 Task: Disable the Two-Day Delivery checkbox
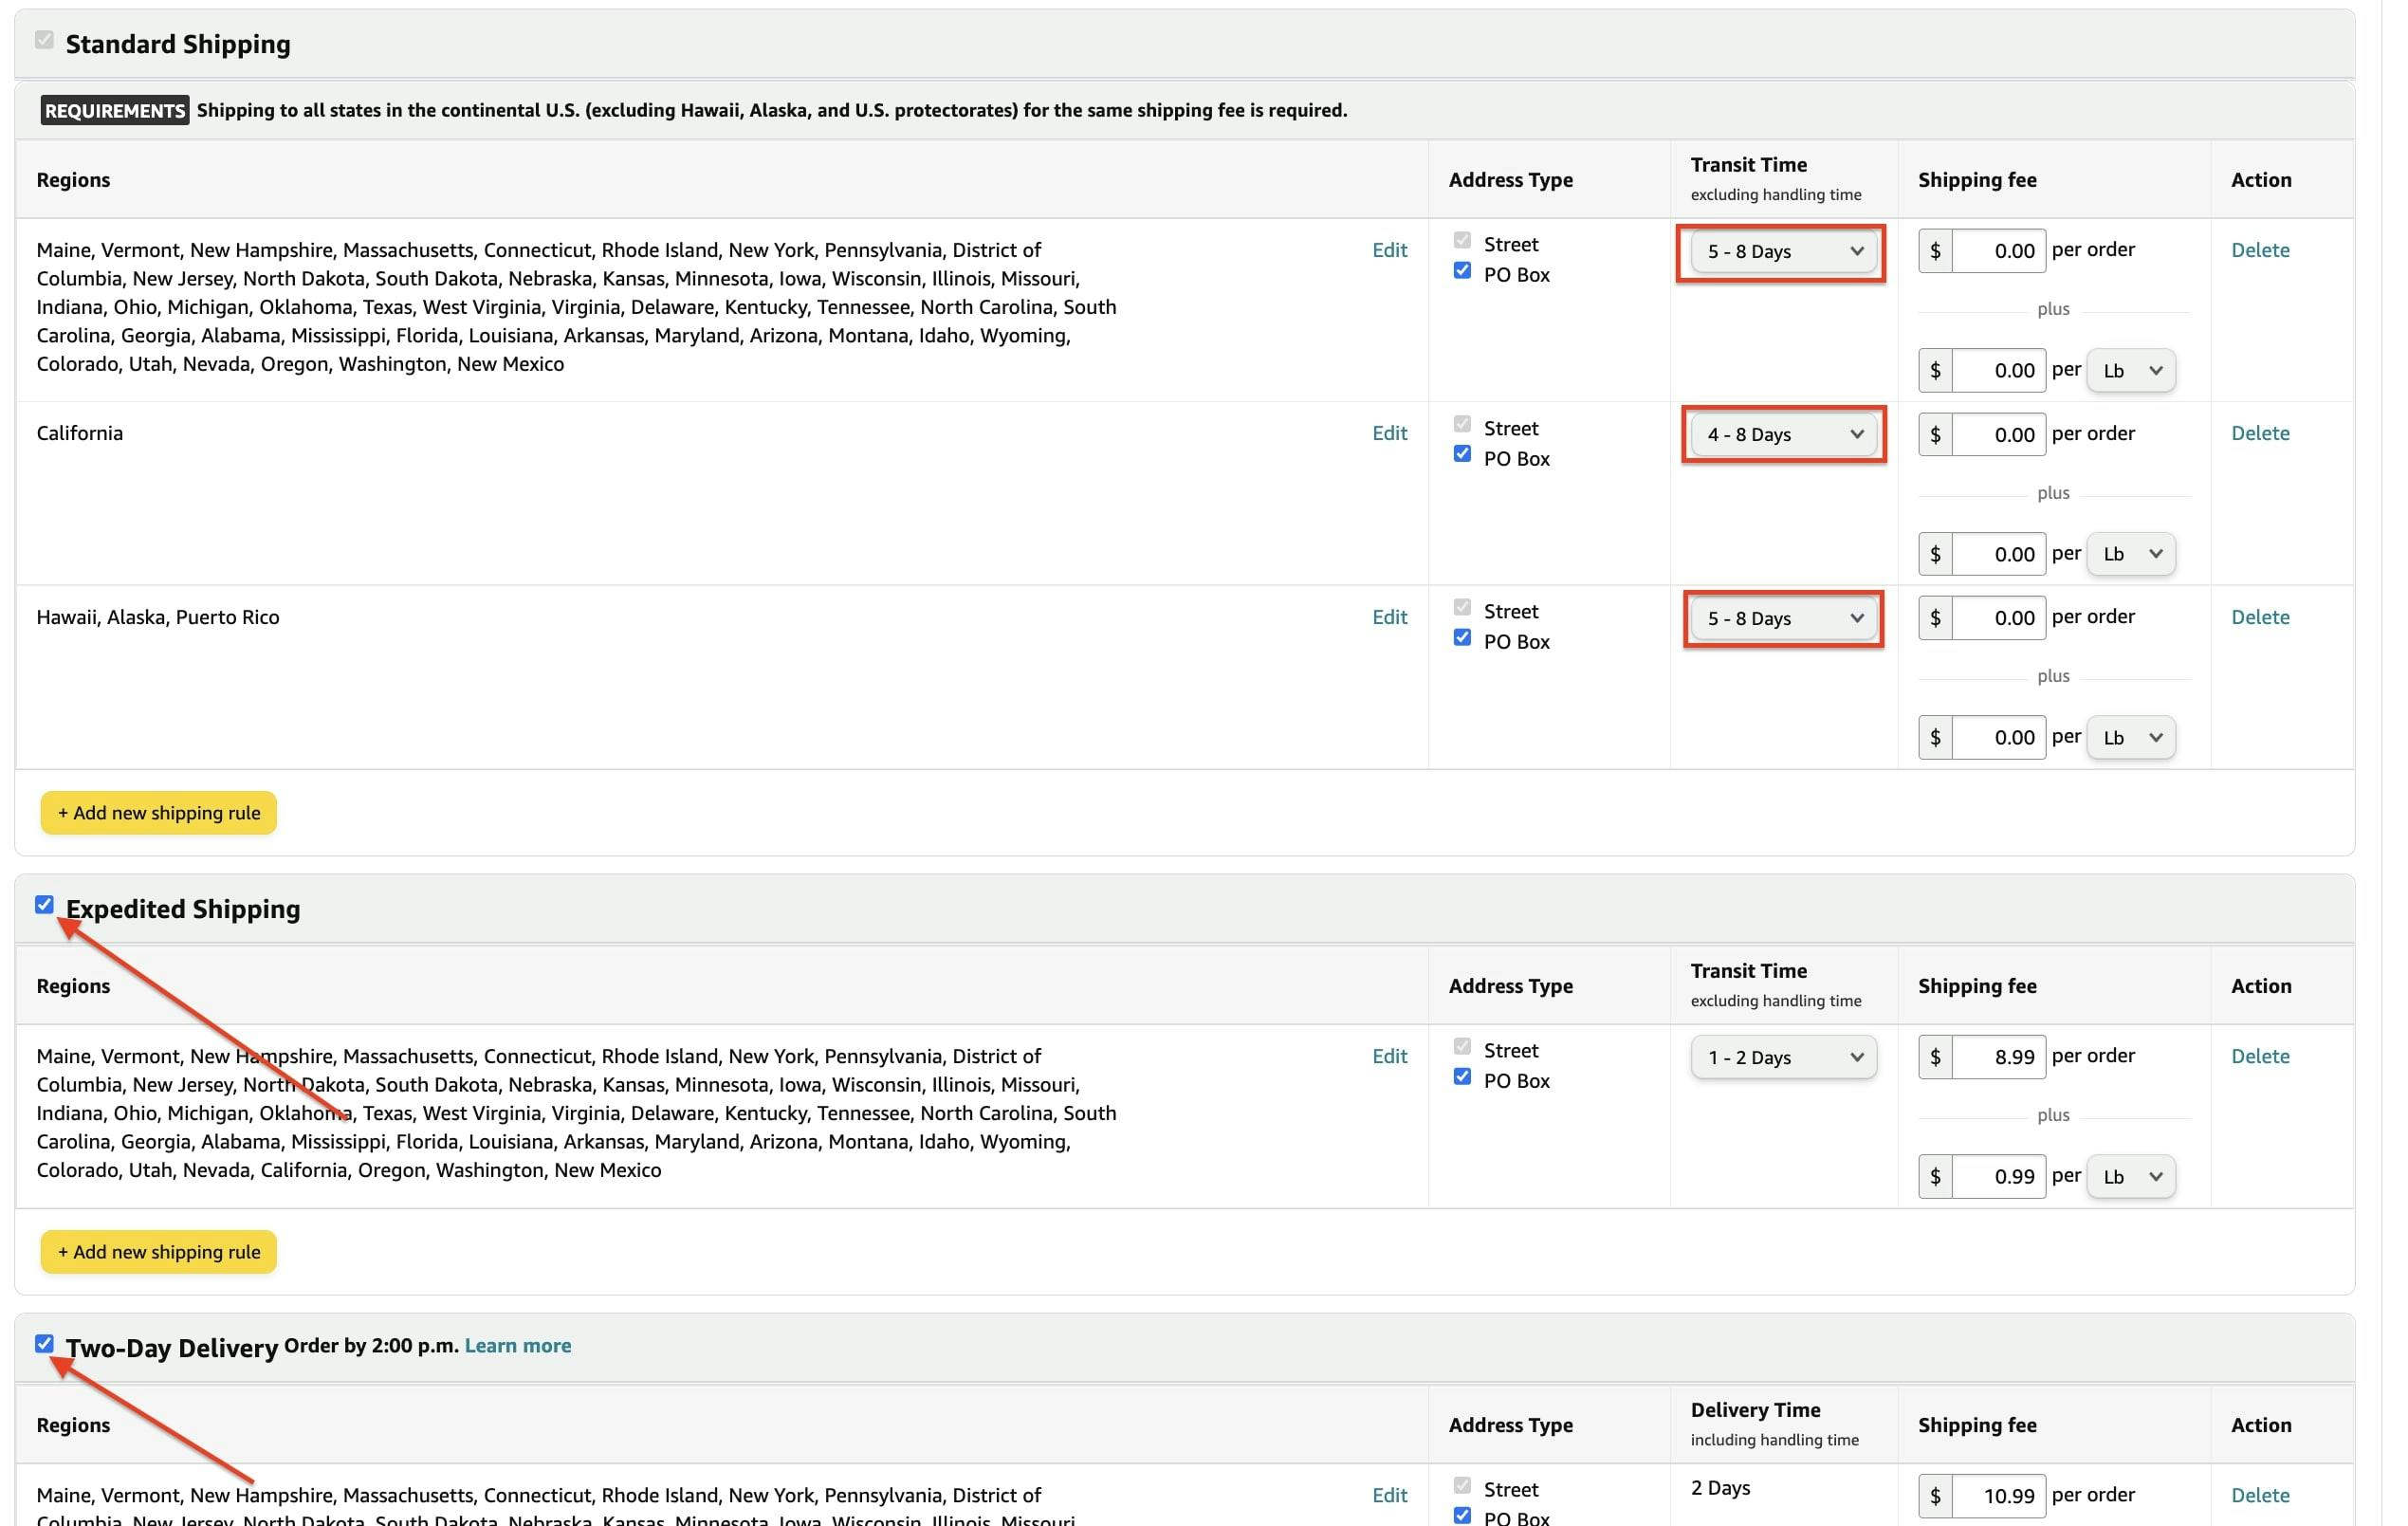point(44,1344)
